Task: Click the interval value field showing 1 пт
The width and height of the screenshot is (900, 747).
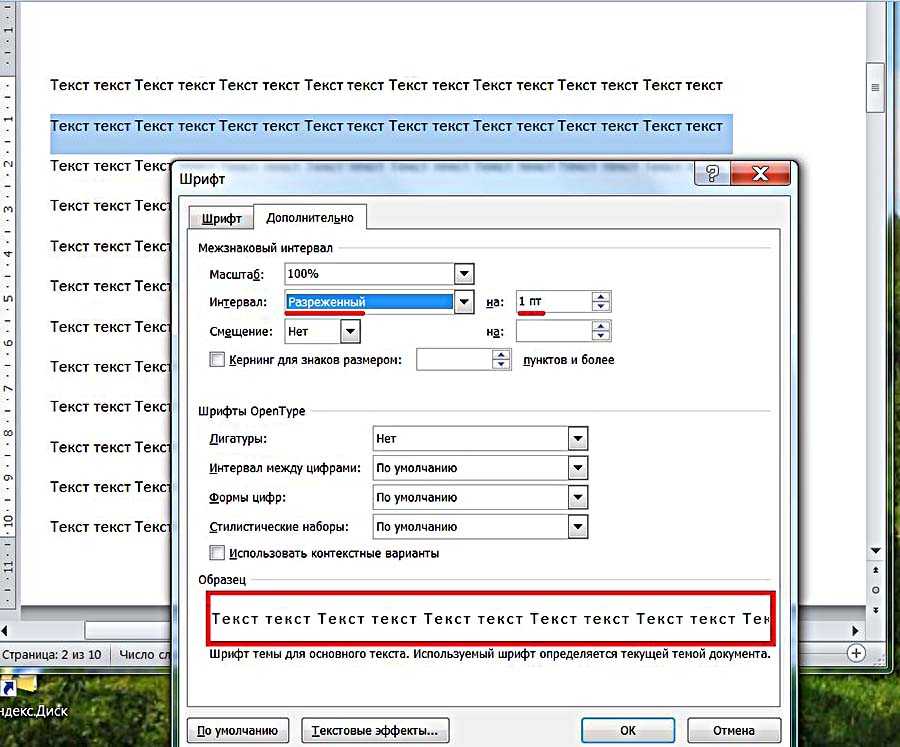Action: click(x=552, y=302)
